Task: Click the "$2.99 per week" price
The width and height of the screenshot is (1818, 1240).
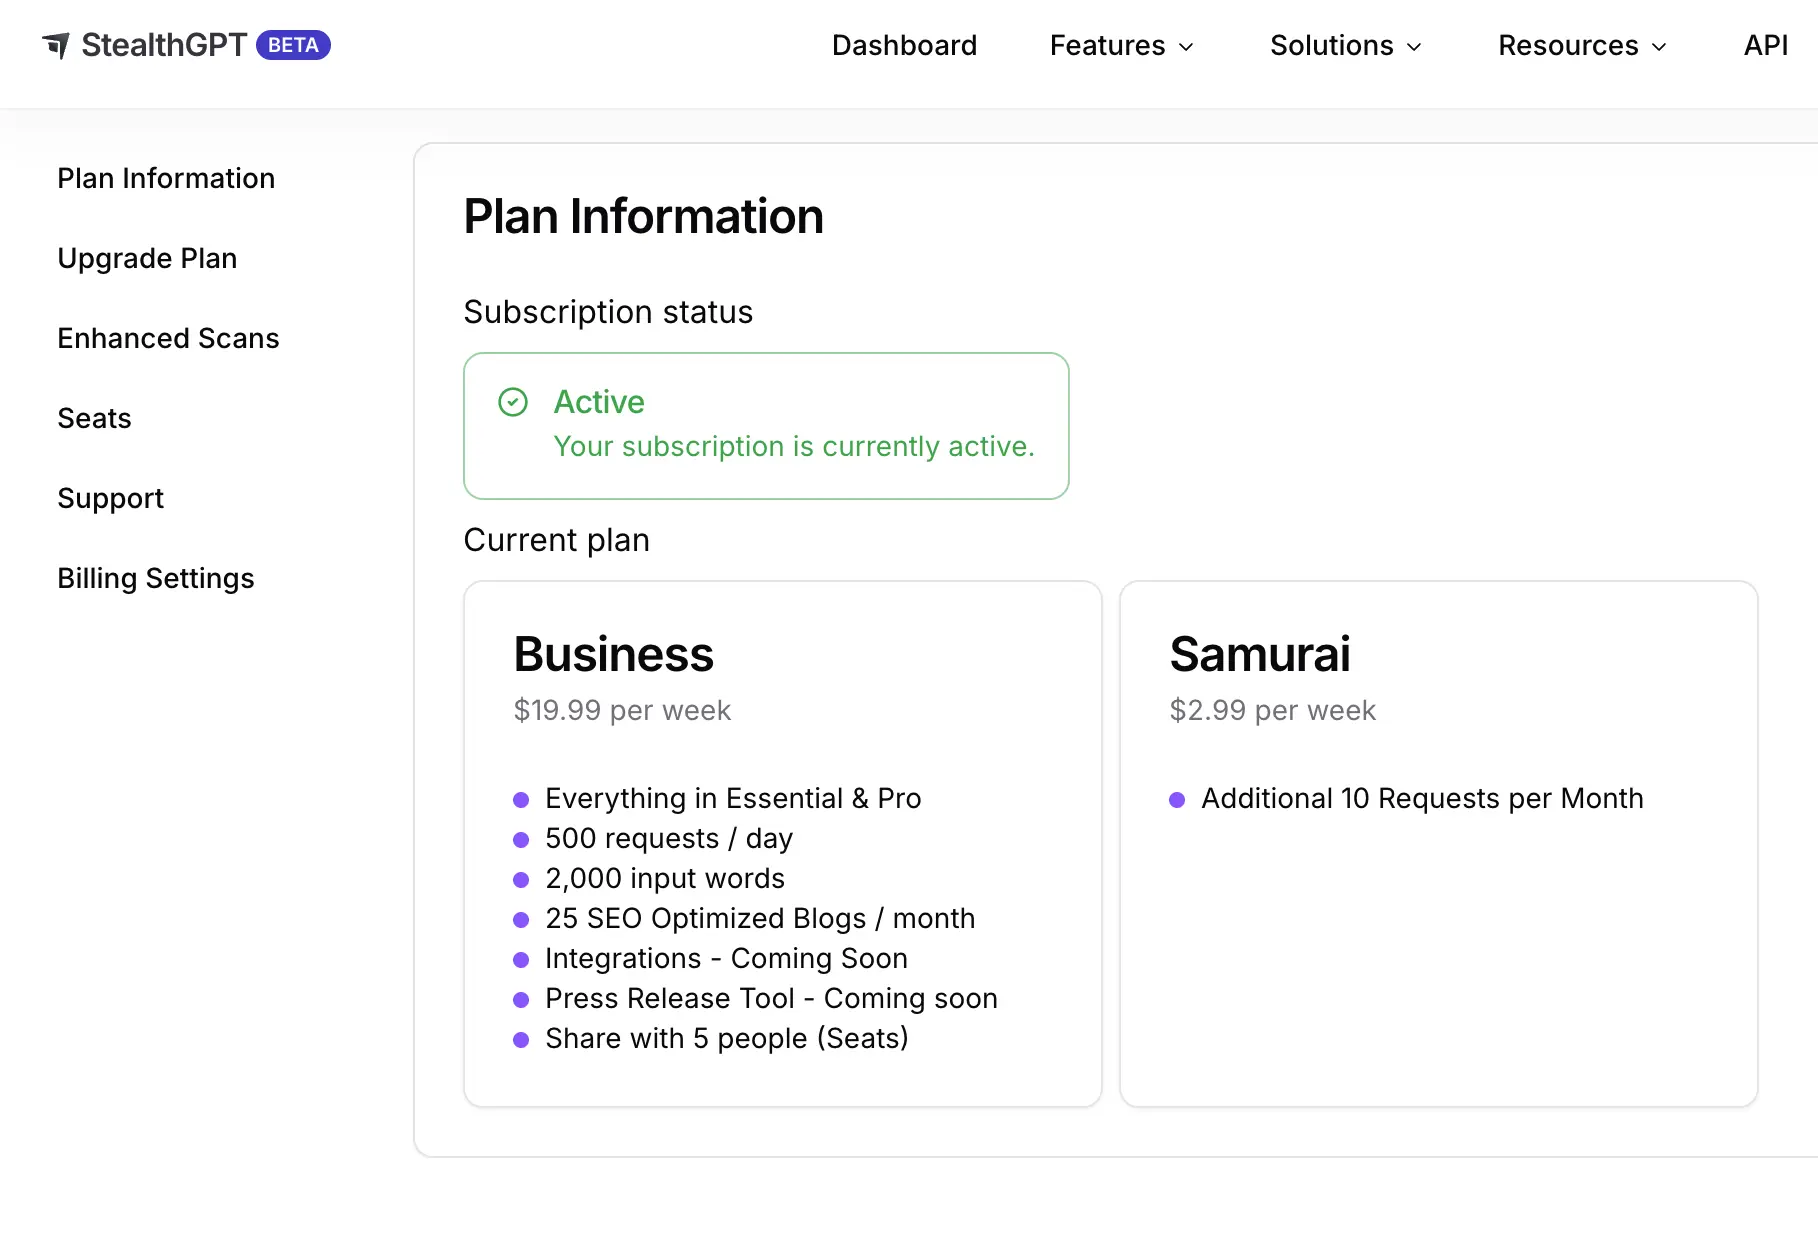Action: click(1273, 710)
